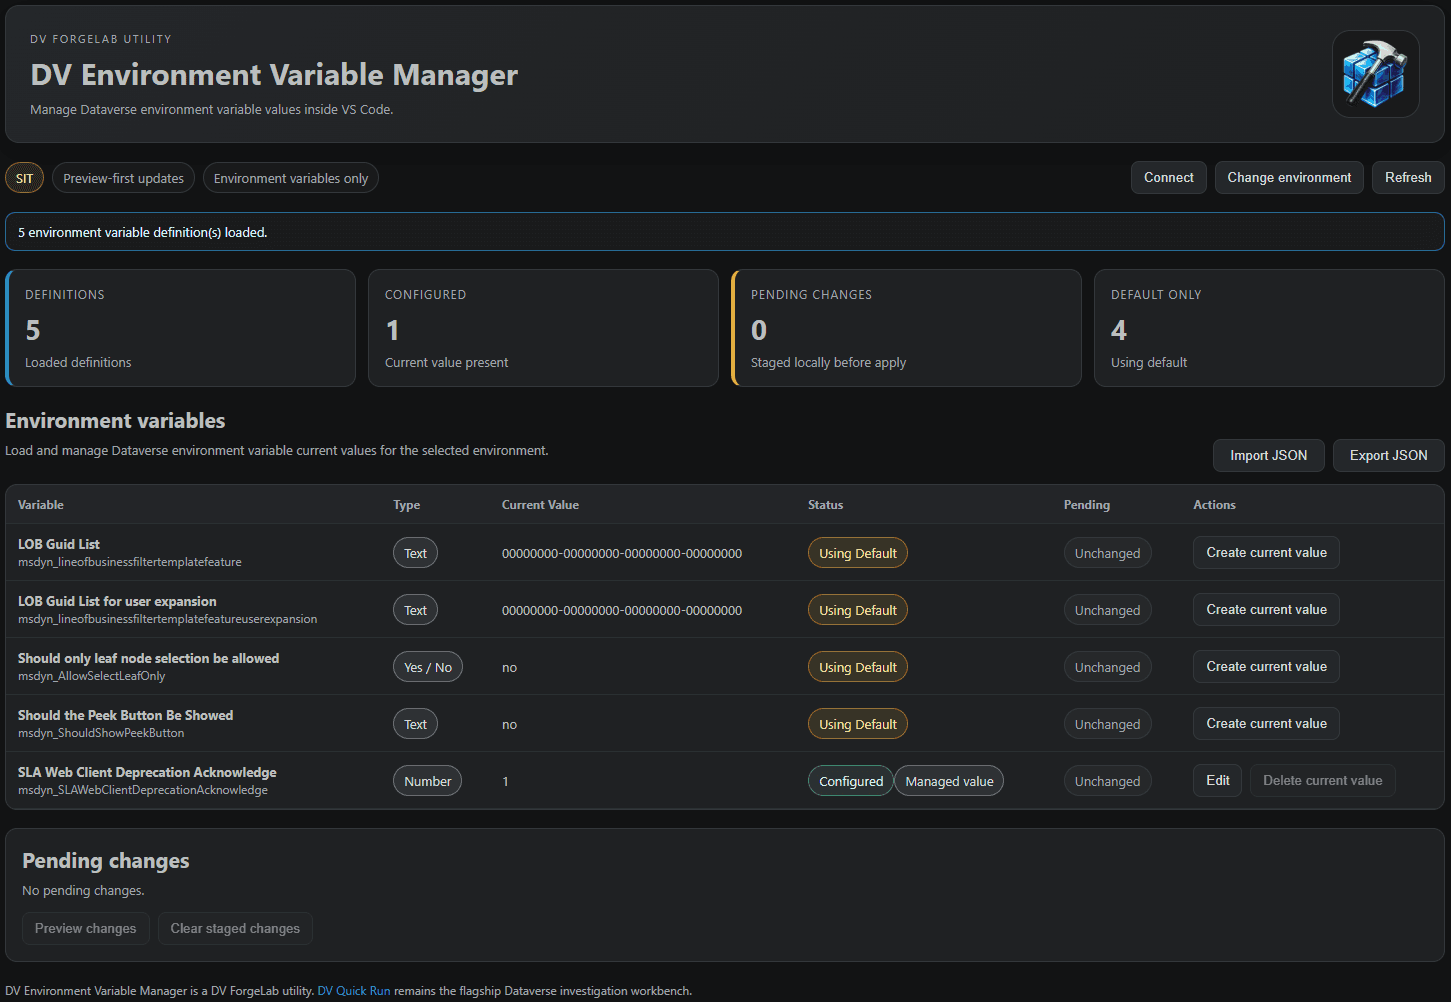Click msdyn_lineofbusinessfiltertemplatefeatureuserexpansion schema name
The height and width of the screenshot is (1002, 1451).
click(167, 619)
